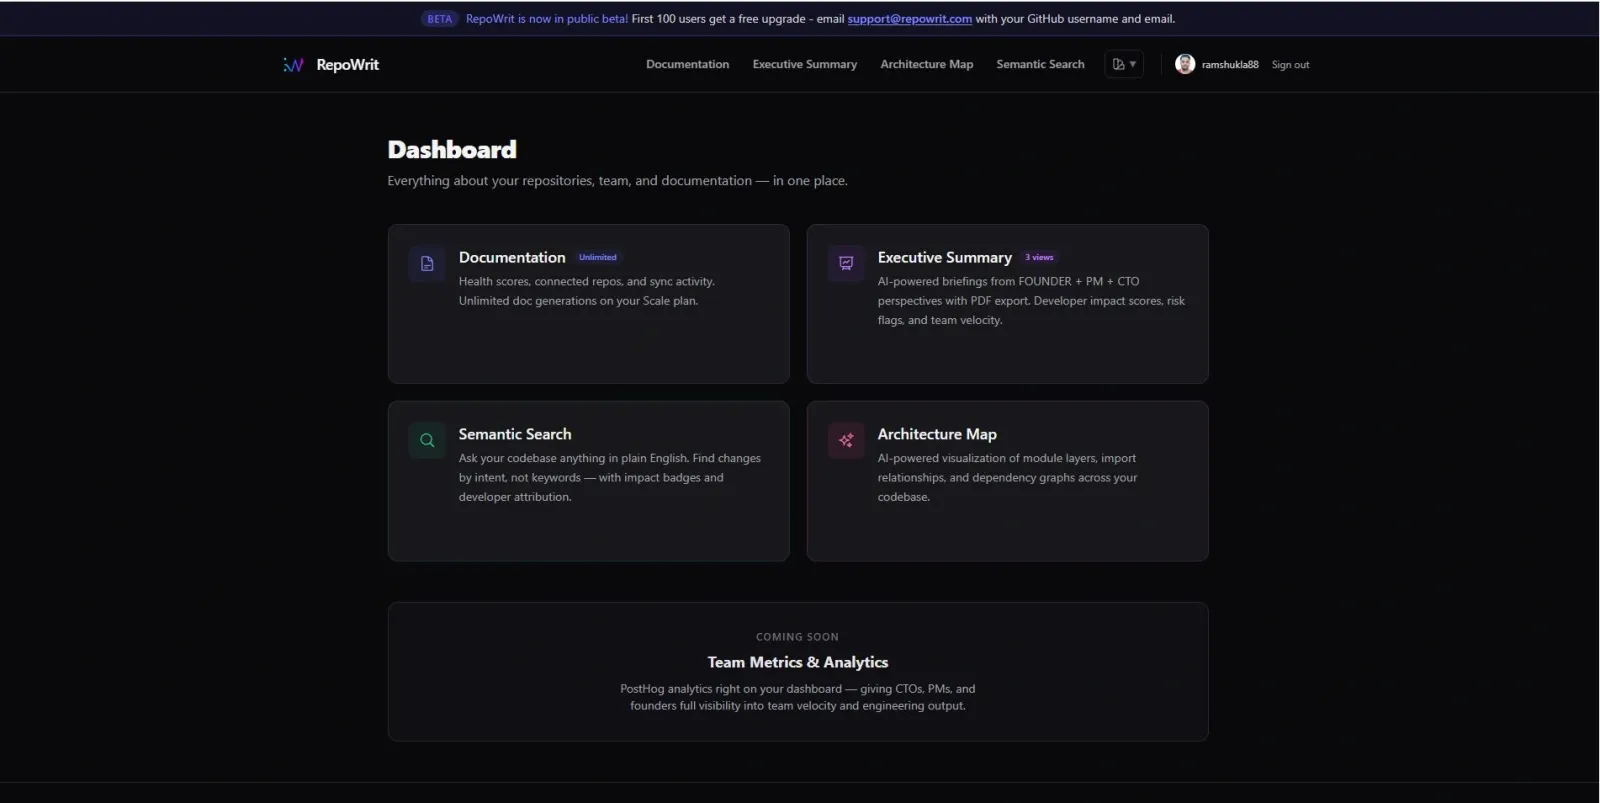Viewport: 1600px width, 803px height.
Task: Click the Team Metrics & Analytics heading
Action: tap(797, 662)
